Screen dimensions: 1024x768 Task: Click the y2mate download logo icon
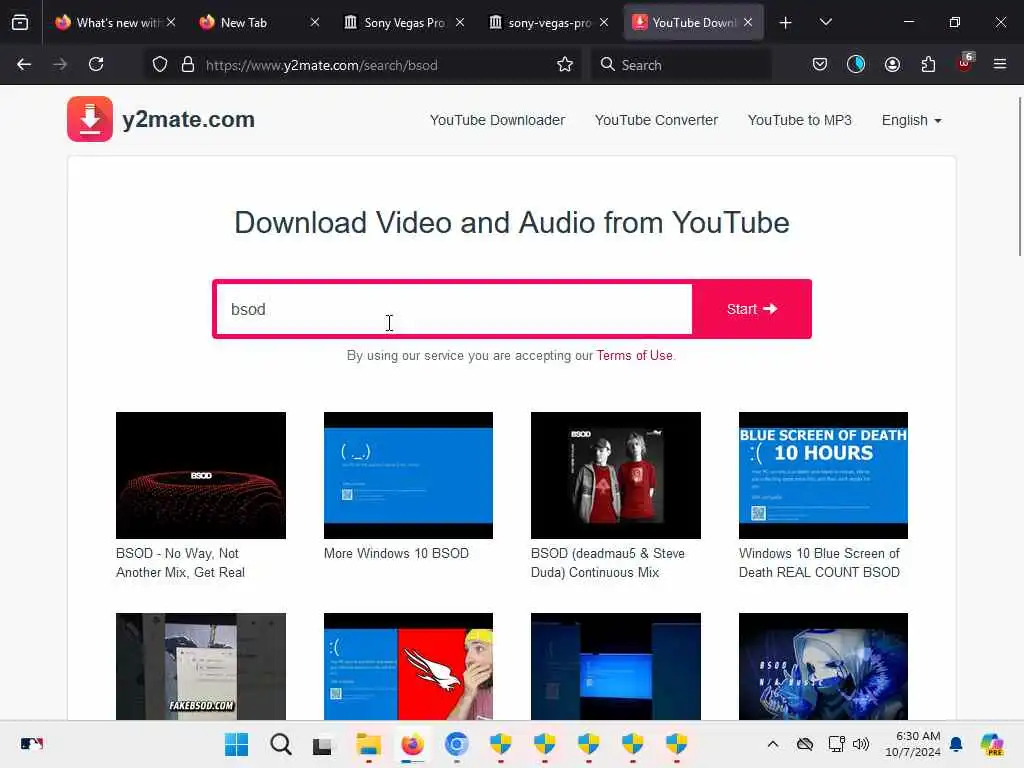[x=89, y=119]
